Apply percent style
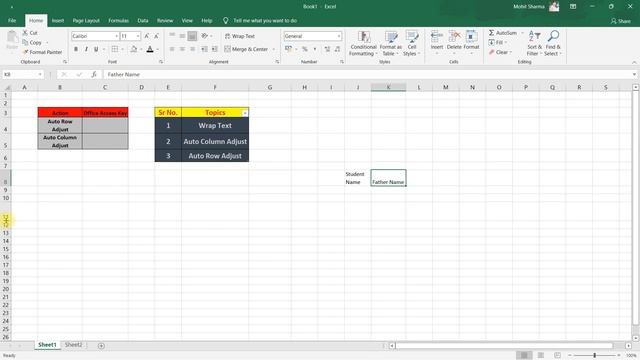Image resolution: width=640 pixels, height=360 pixels. (304, 49)
